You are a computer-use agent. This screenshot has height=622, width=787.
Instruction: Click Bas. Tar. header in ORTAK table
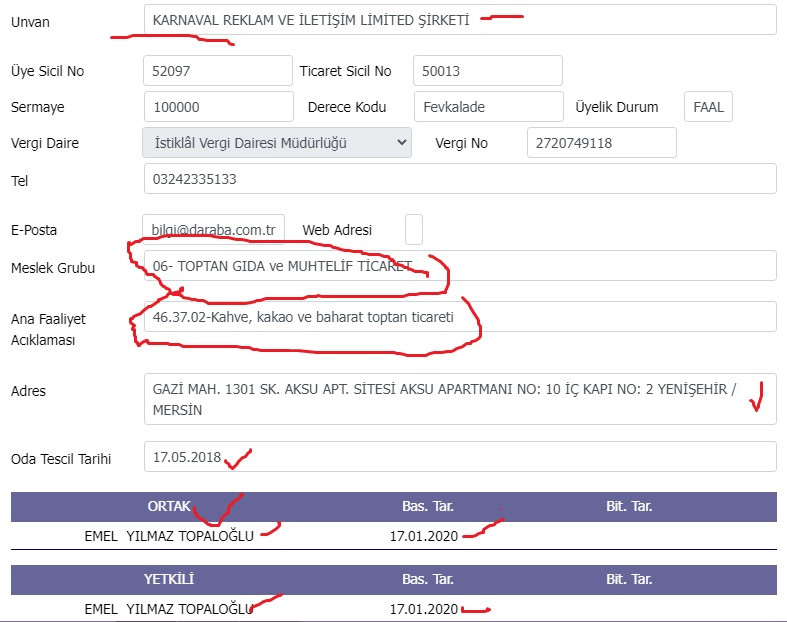pos(428,506)
